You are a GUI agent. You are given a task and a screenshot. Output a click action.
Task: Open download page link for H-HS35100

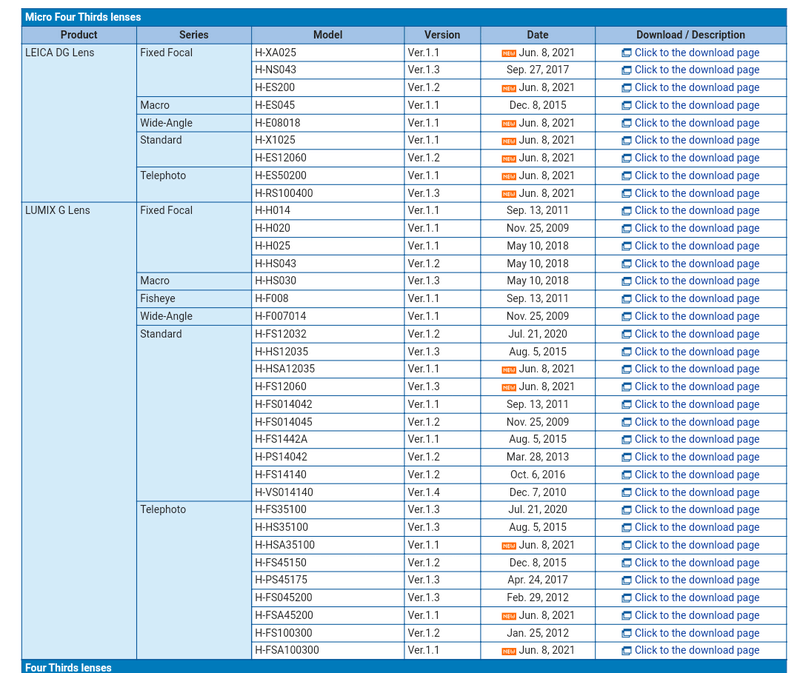(x=696, y=528)
